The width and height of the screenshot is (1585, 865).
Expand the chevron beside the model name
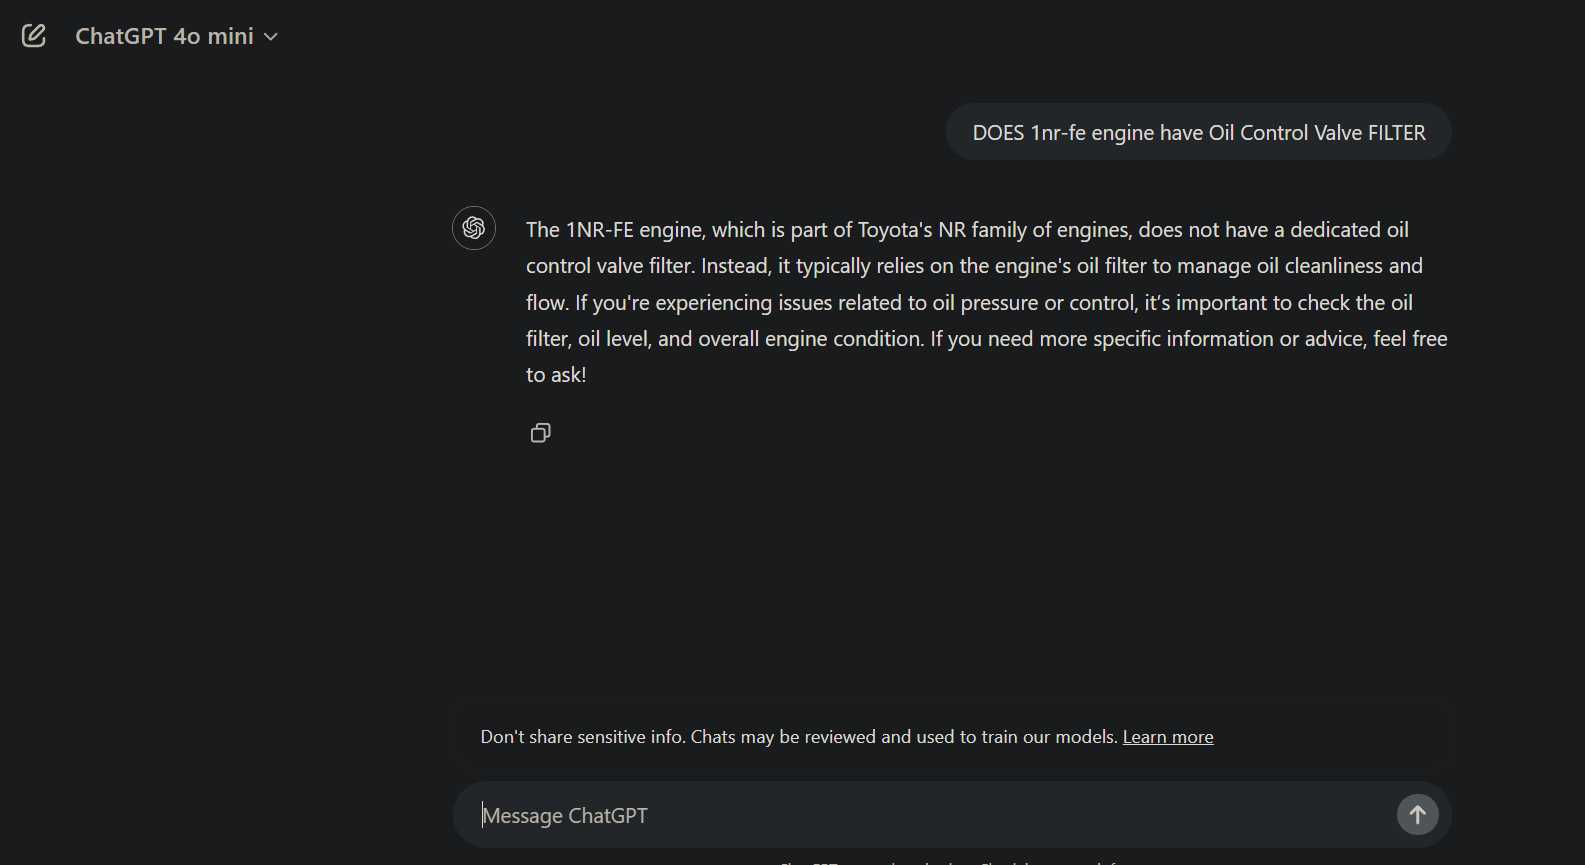click(271, 37)
